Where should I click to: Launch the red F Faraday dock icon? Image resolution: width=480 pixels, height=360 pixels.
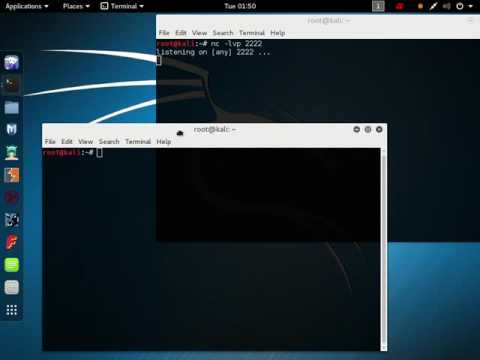(12, 242)
